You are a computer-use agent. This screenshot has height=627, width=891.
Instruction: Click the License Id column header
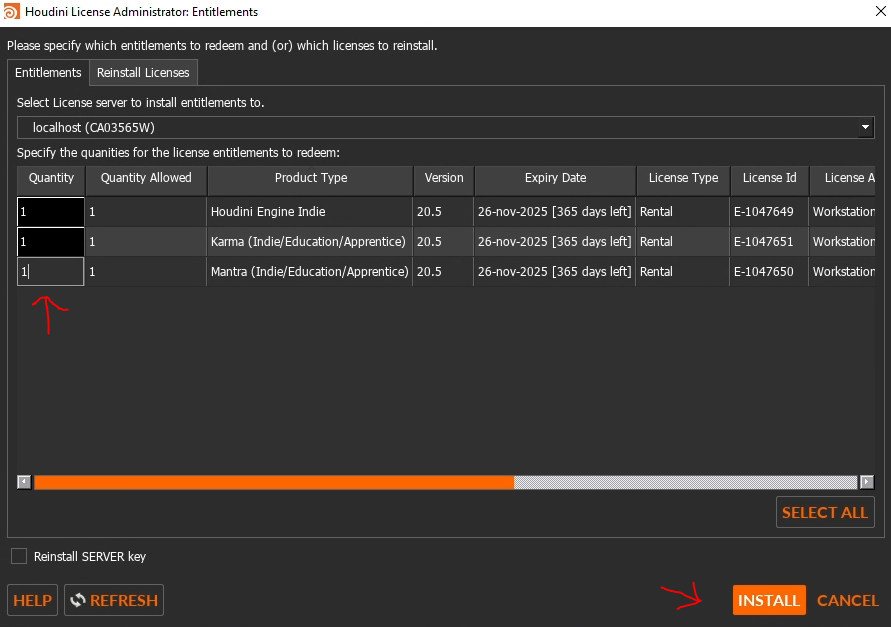click(x=770, y=178)
